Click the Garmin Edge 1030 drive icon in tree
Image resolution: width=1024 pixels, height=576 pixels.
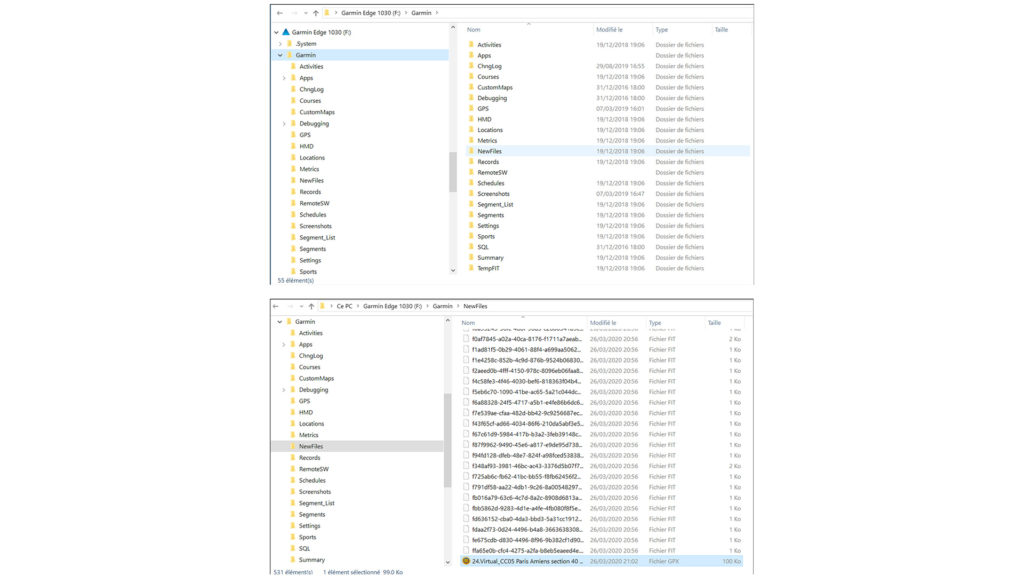point(285,32)
